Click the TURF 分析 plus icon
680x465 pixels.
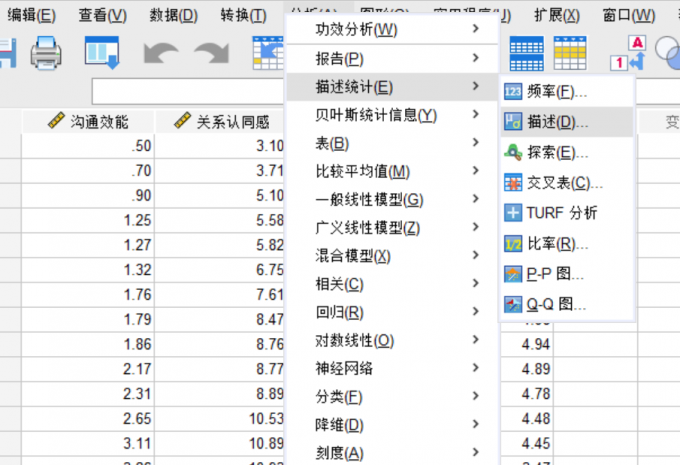pos(513,213)
